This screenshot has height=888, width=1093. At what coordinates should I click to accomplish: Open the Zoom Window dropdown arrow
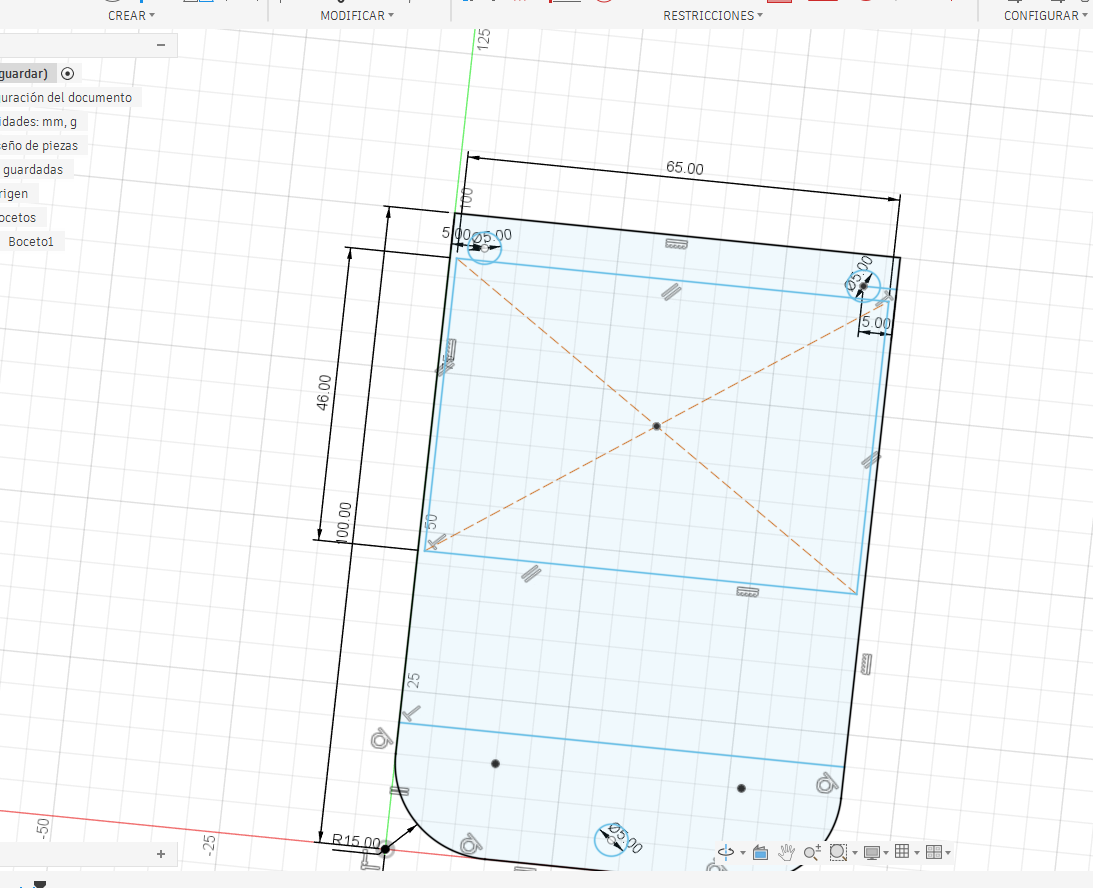pos(855,852)
